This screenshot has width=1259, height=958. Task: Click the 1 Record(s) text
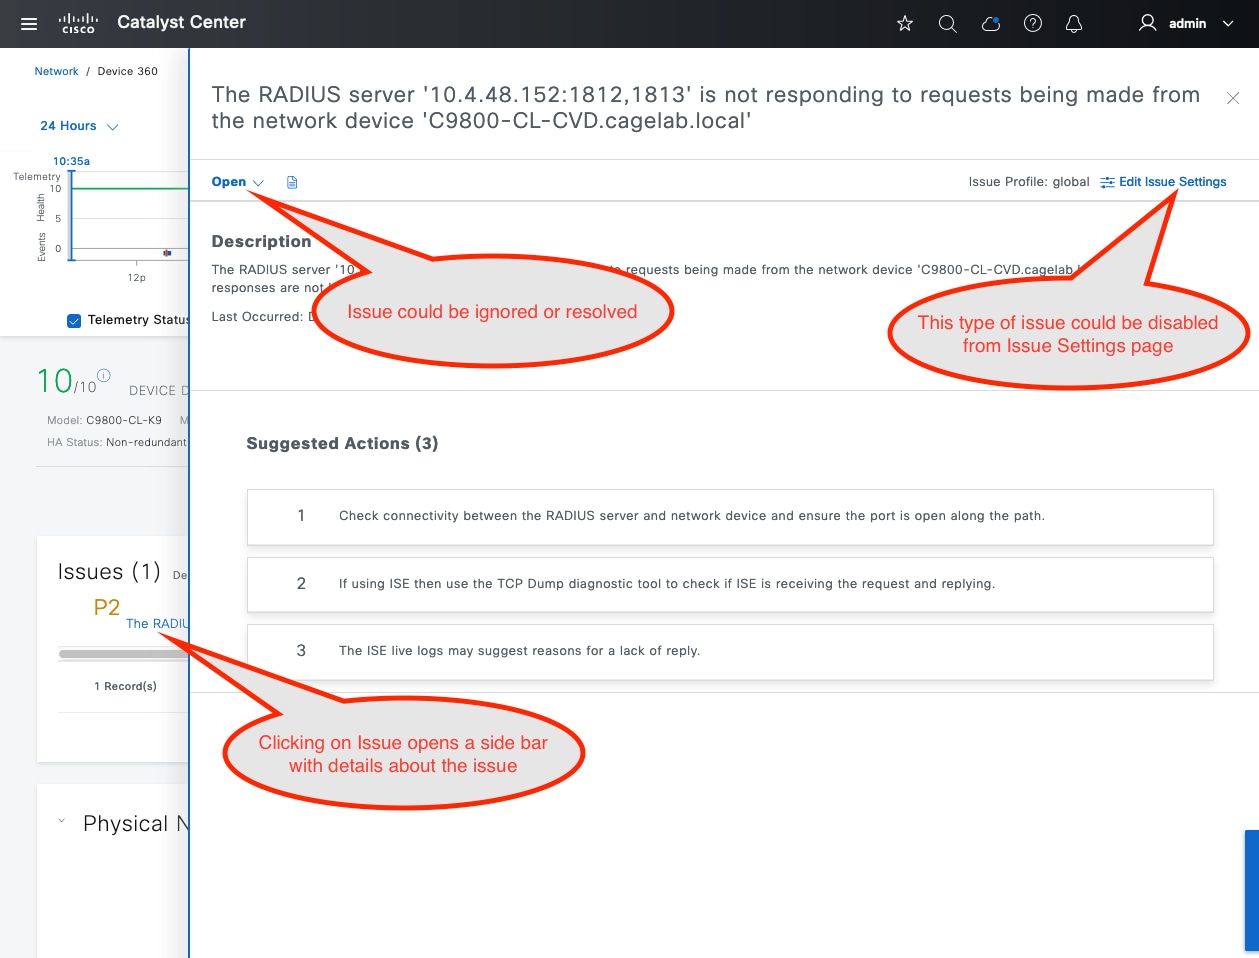tap(125, 686)
